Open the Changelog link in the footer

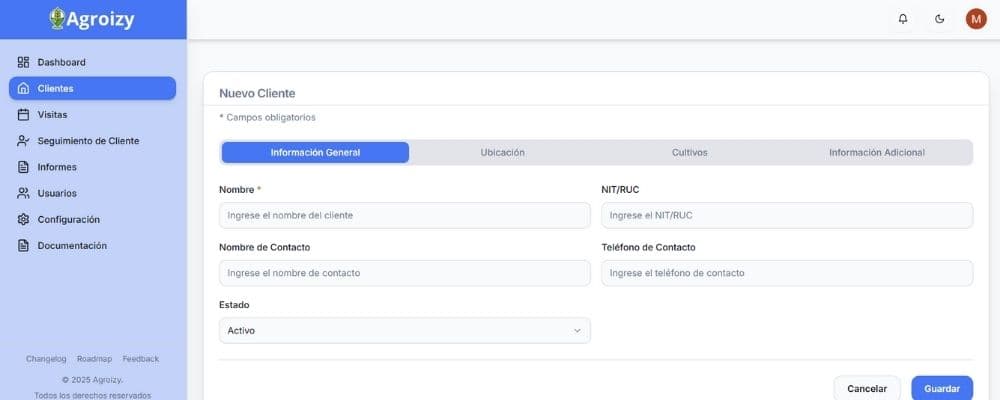click(46, 358)
